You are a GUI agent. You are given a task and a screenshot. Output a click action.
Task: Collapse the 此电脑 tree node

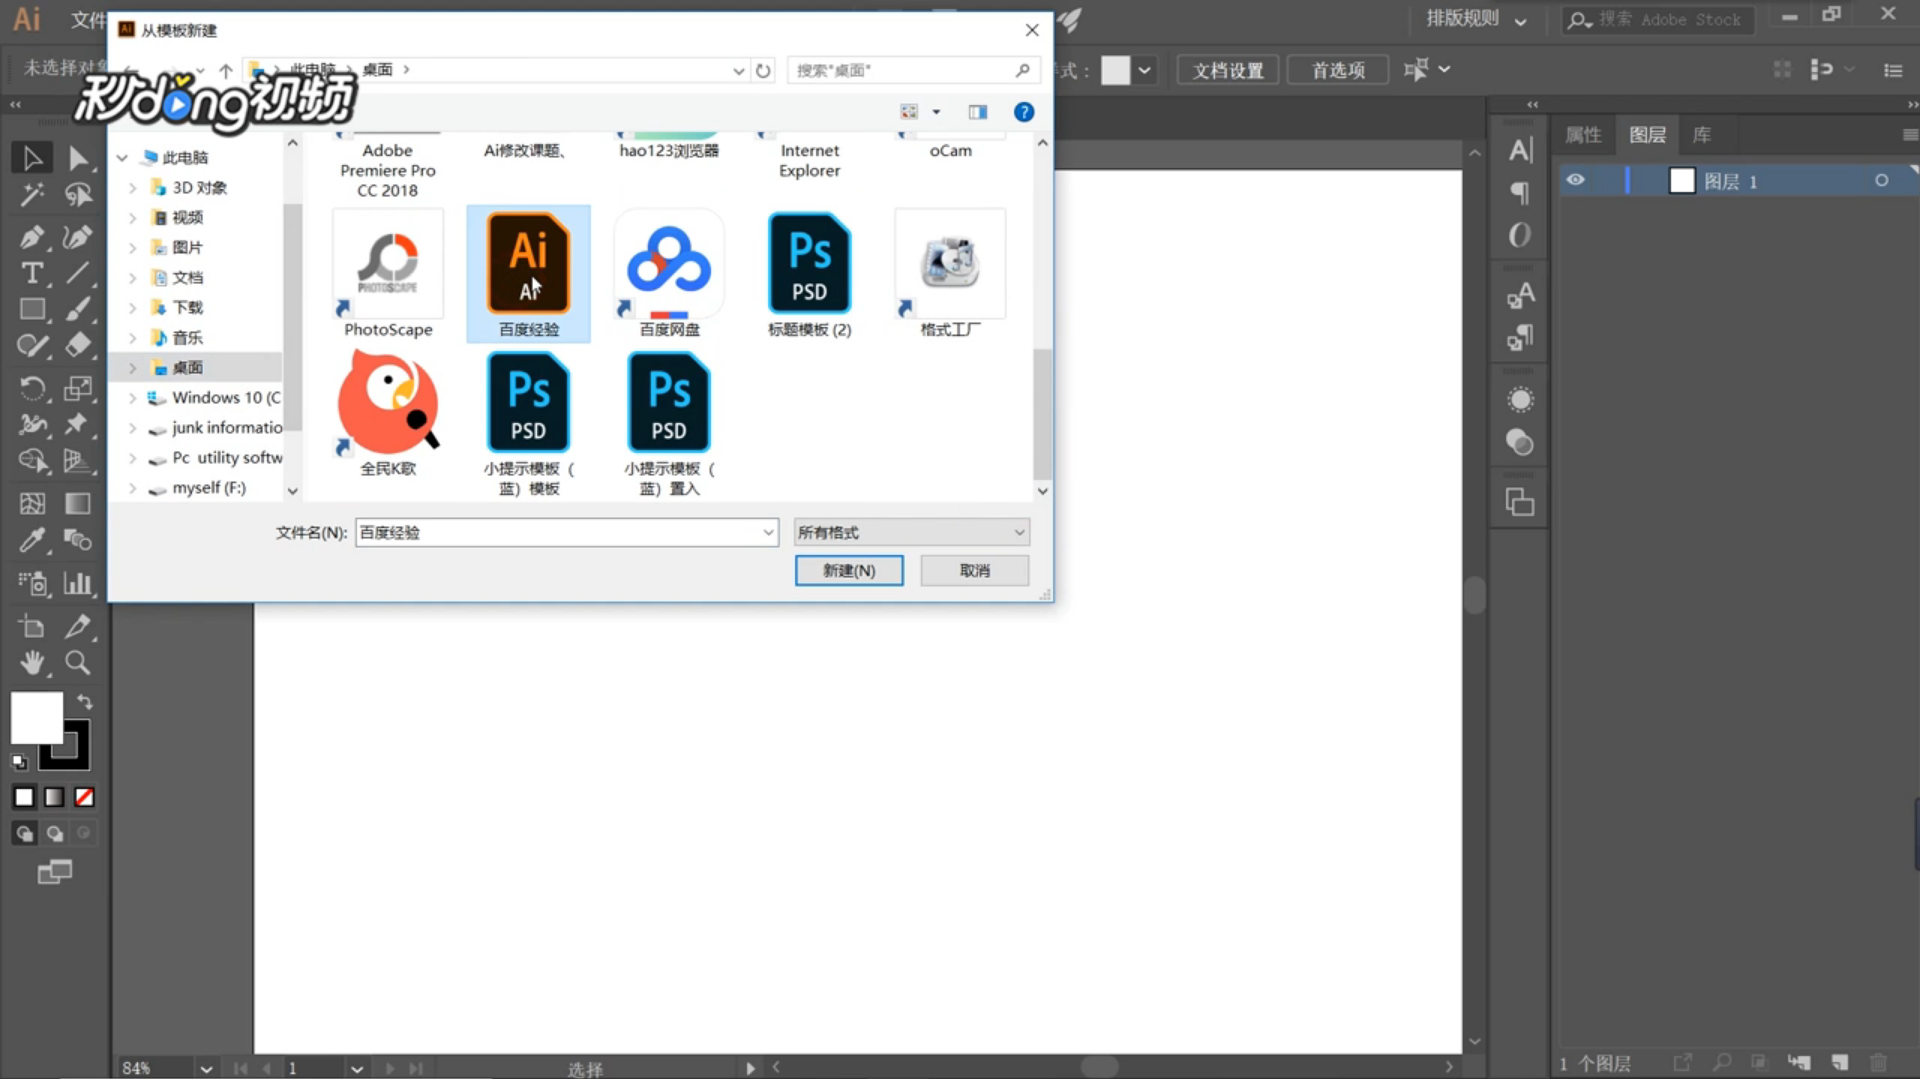(122, 158)
